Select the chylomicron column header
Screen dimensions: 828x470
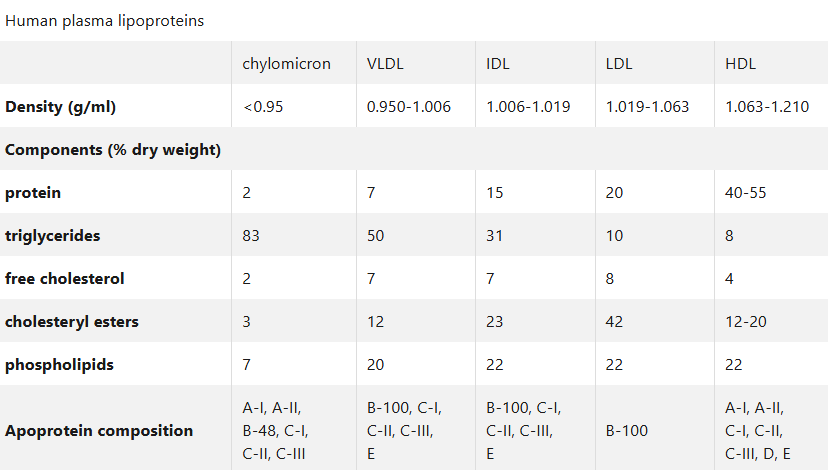click(x=286, y=64)
